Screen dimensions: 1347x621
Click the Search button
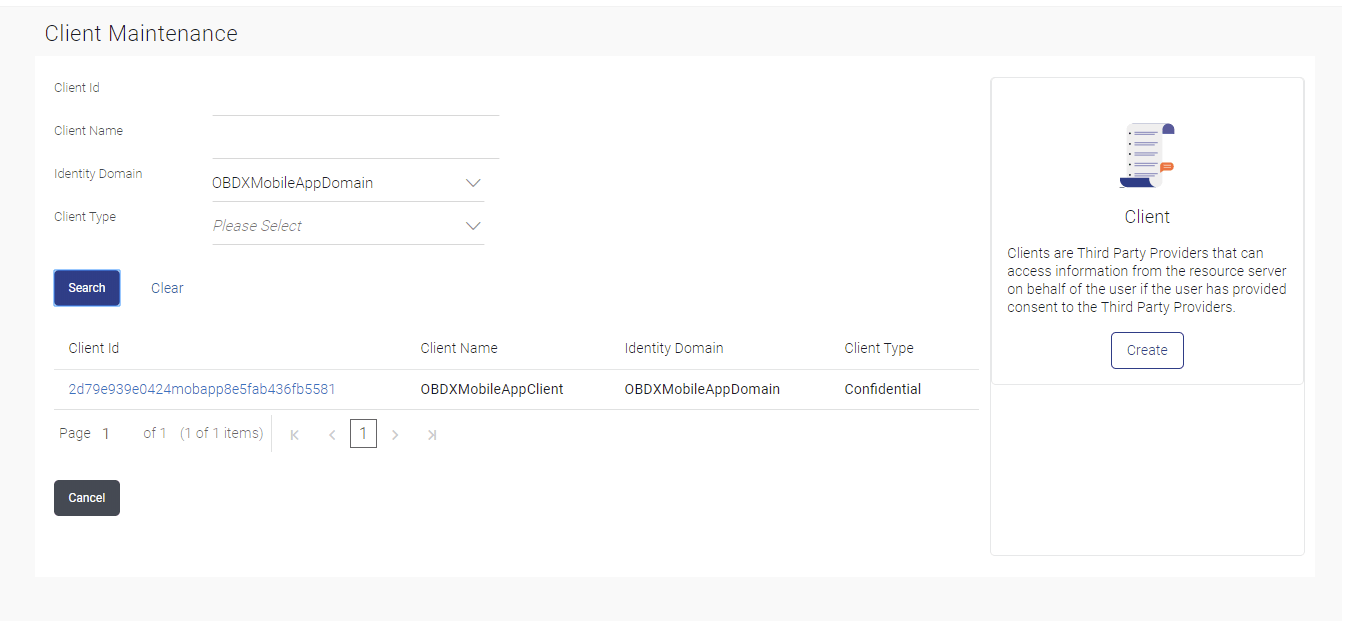(87, 288)
